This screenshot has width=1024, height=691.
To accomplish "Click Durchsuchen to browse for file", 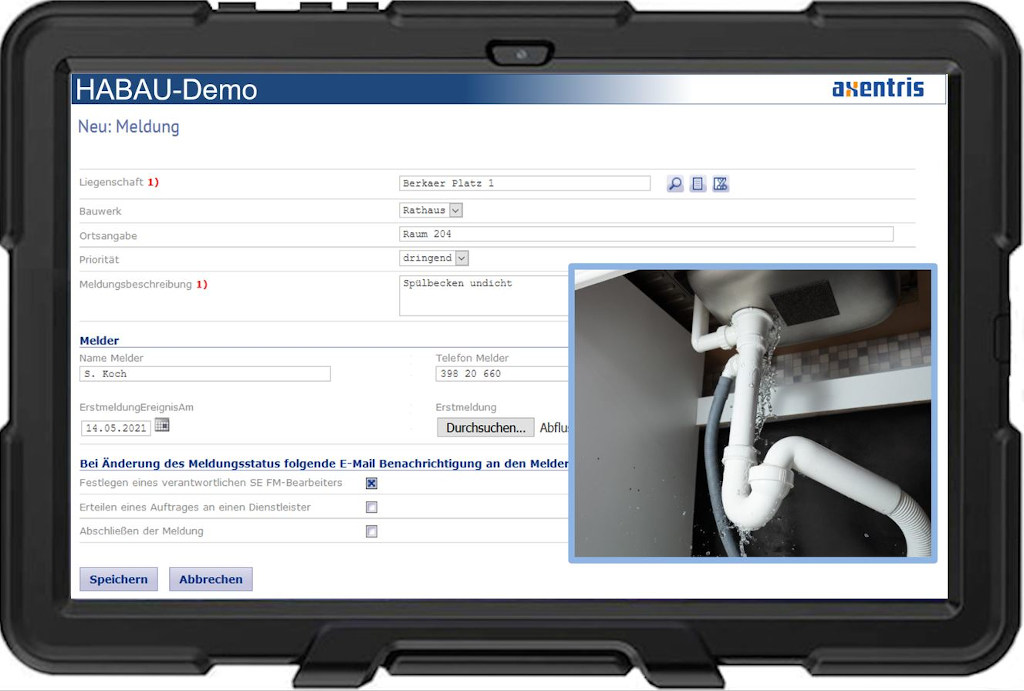I will [x=485, y=428].
